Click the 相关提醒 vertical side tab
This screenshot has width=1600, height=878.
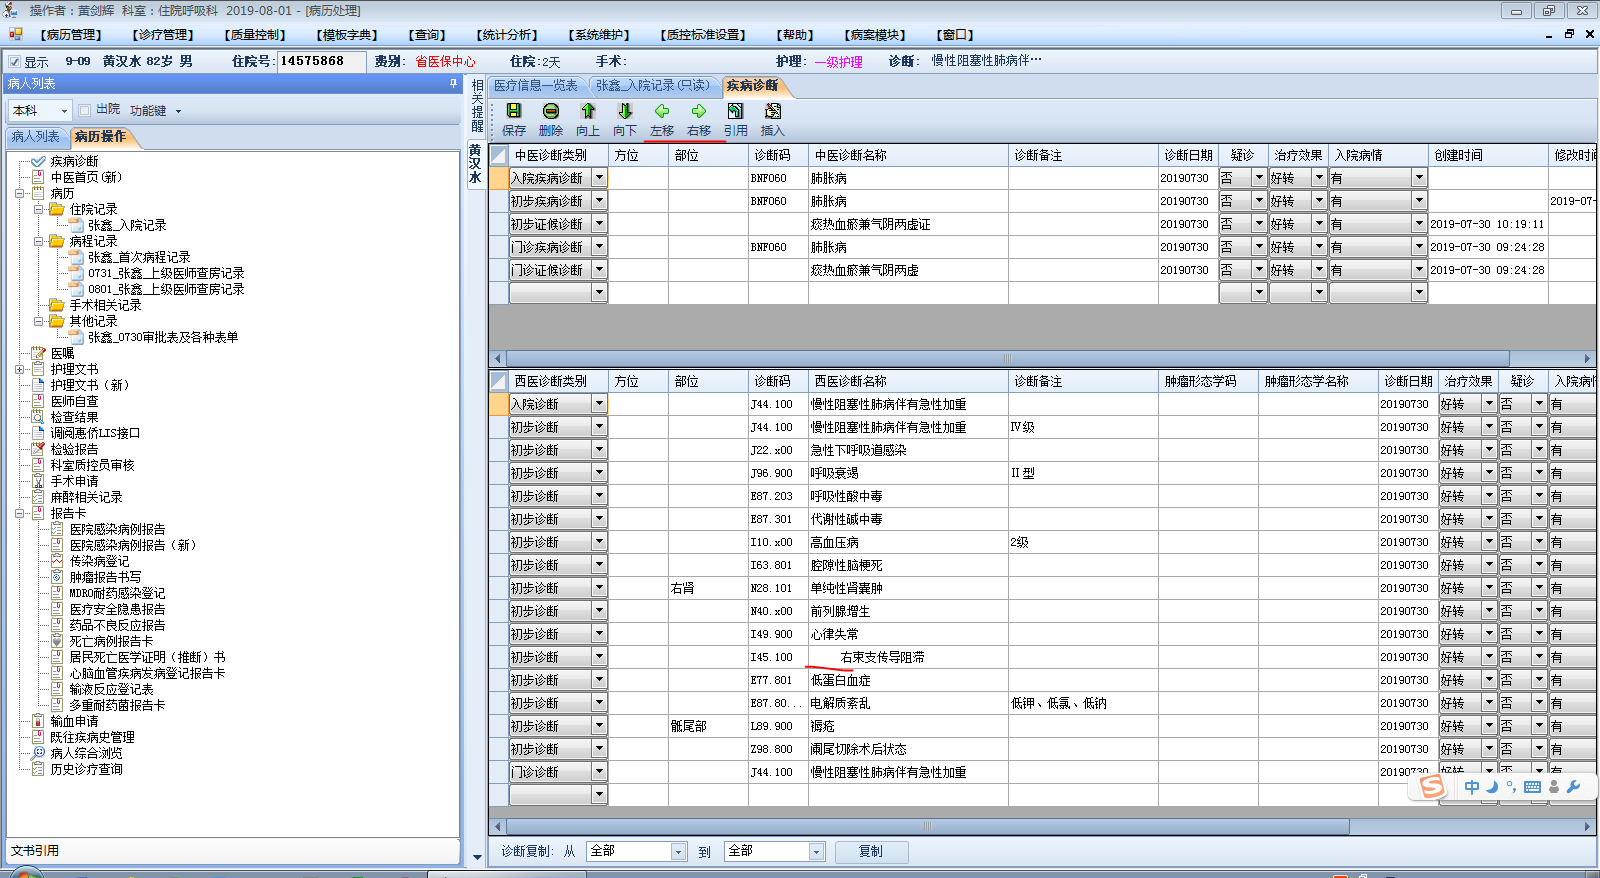(x=477, y=105)
